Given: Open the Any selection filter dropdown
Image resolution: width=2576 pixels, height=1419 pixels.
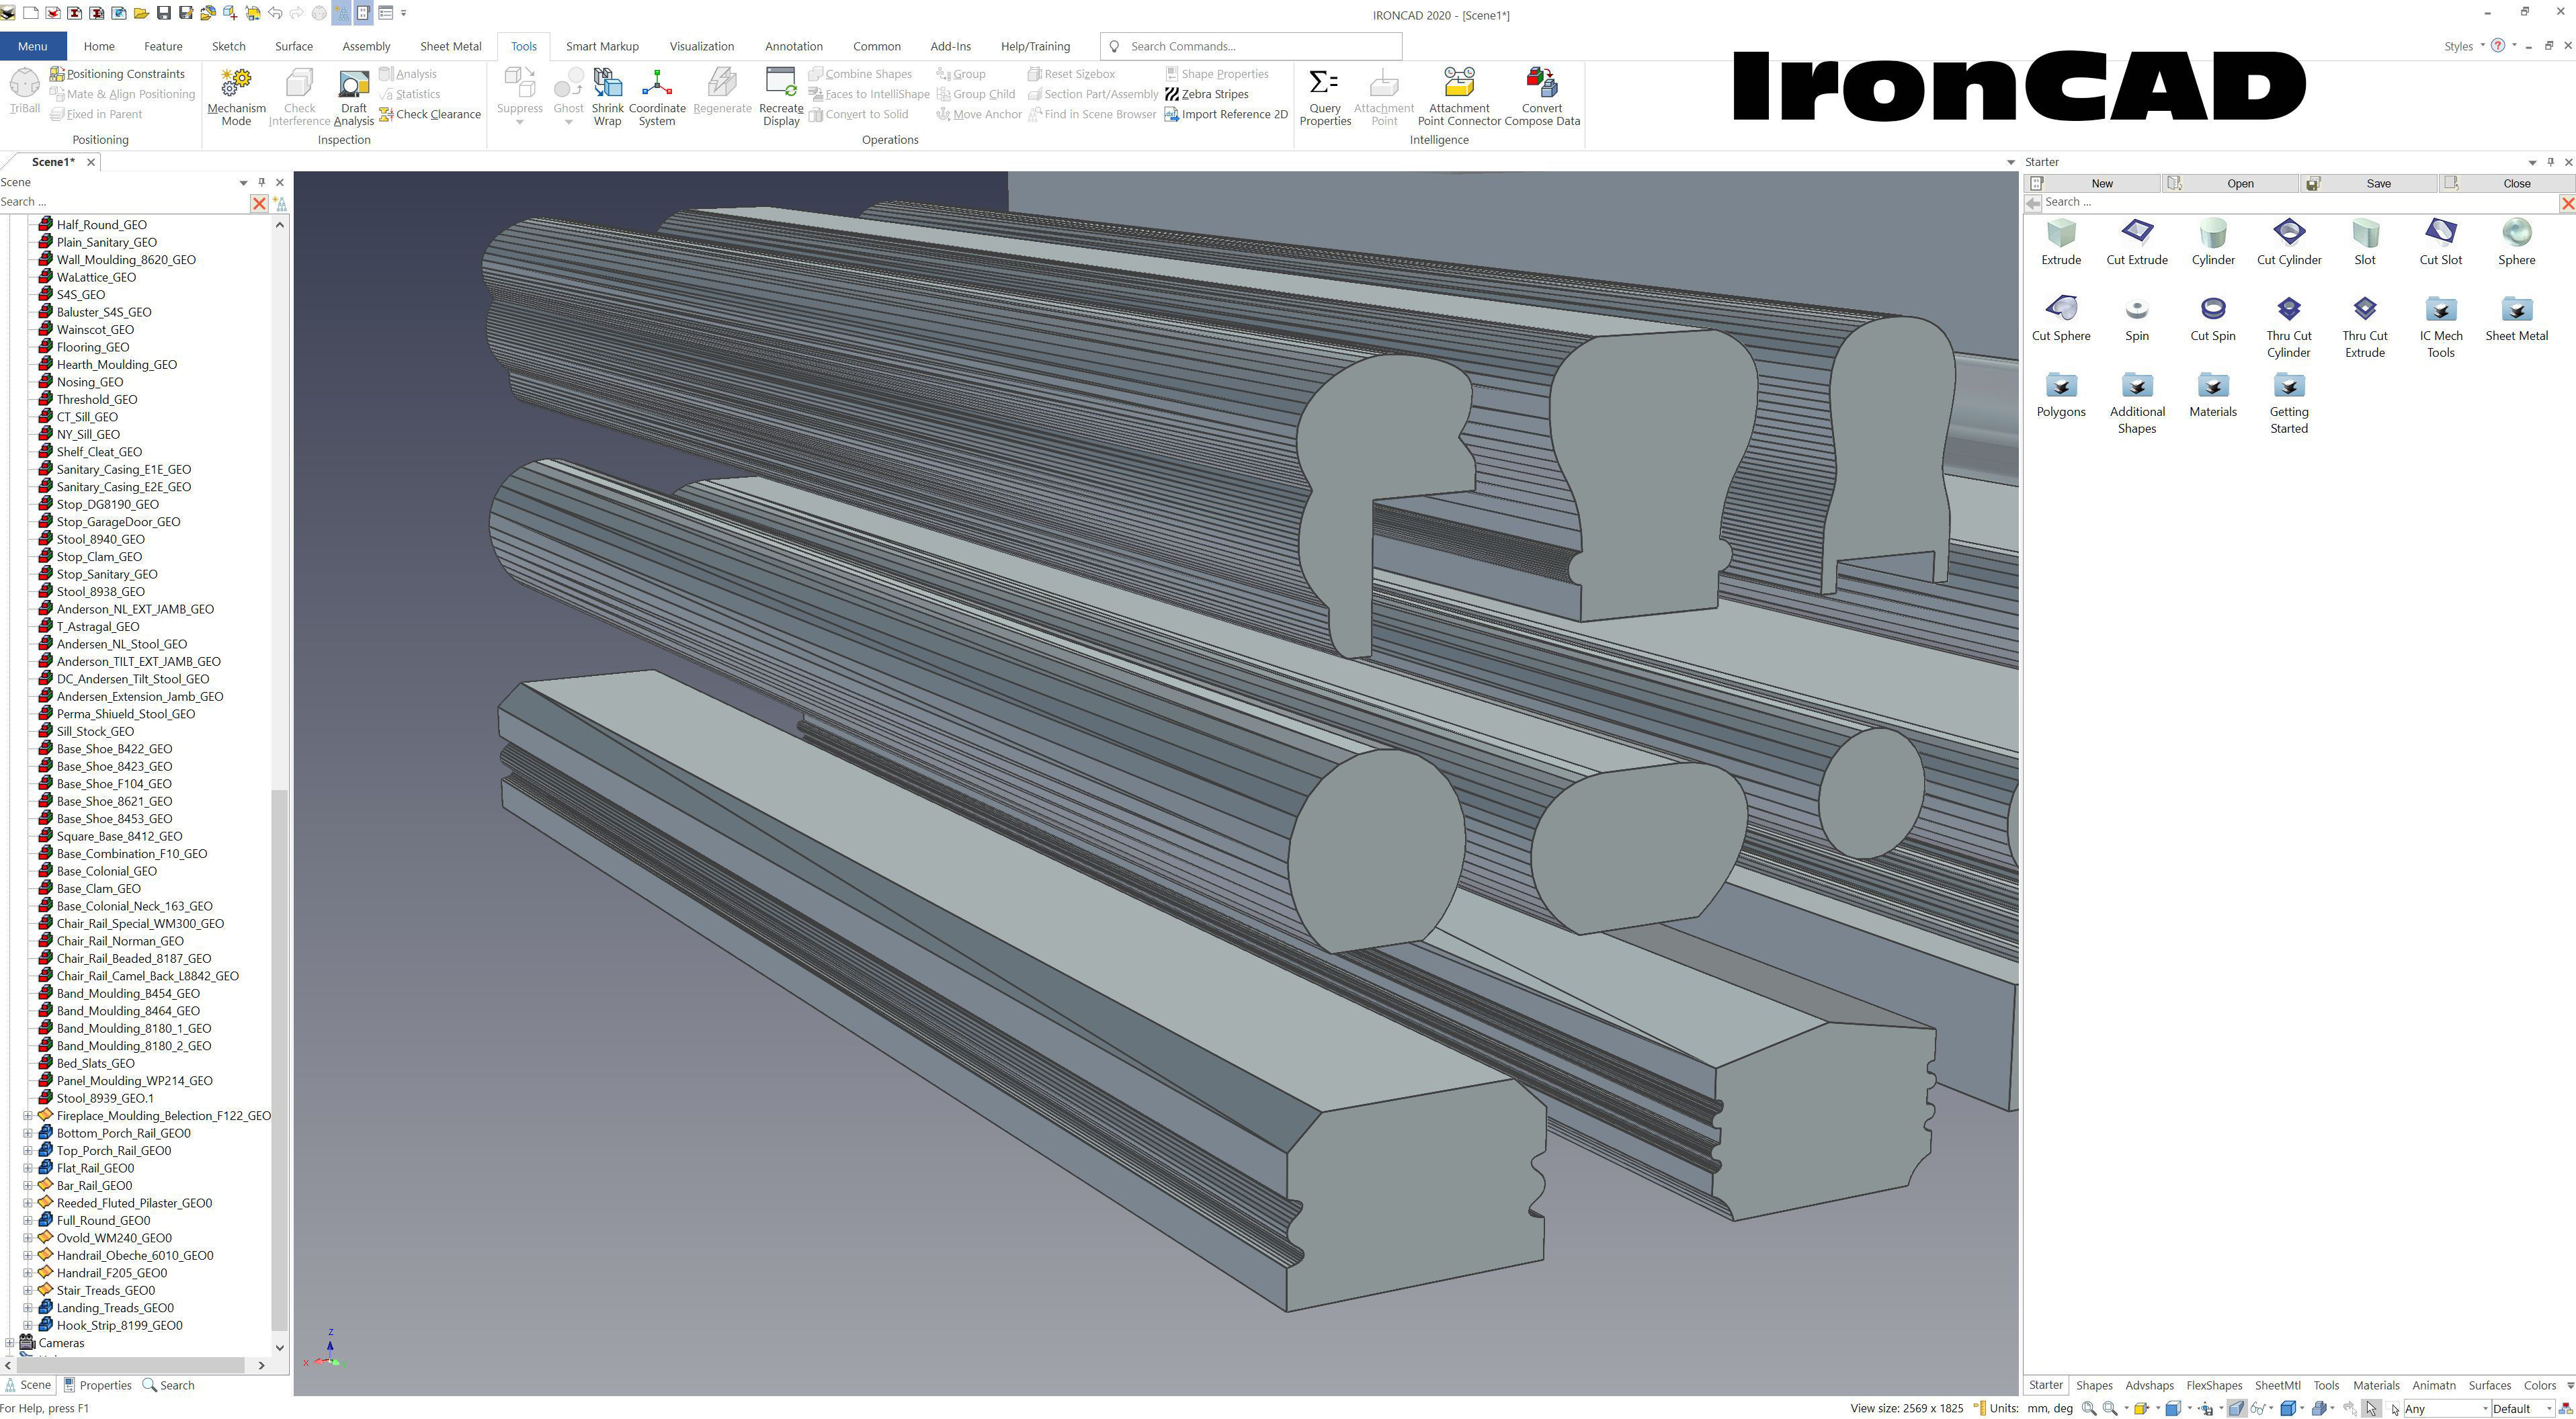Looking at the screenshot, I should point(2446,1408).
